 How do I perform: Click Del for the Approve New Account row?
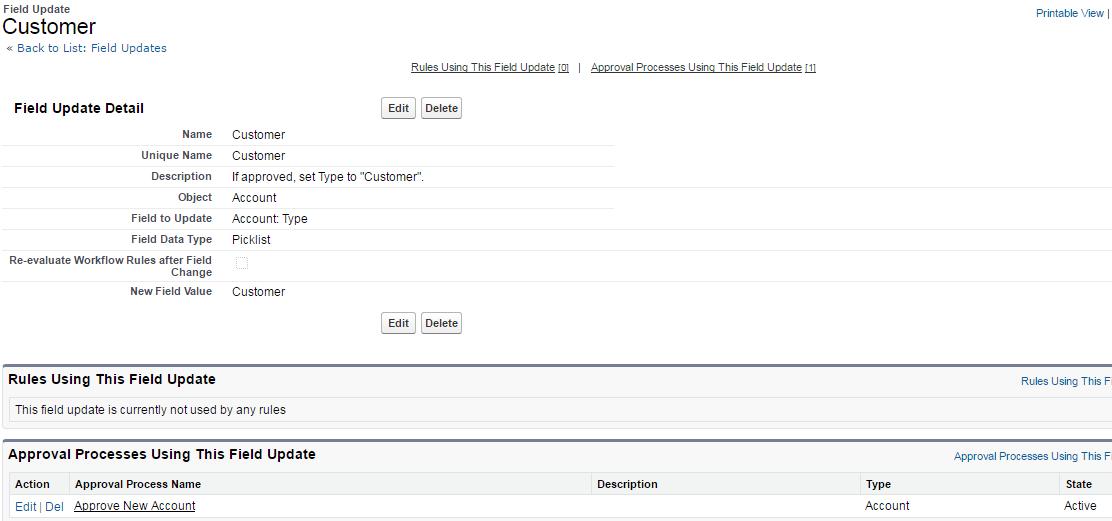tap(54, 507)
